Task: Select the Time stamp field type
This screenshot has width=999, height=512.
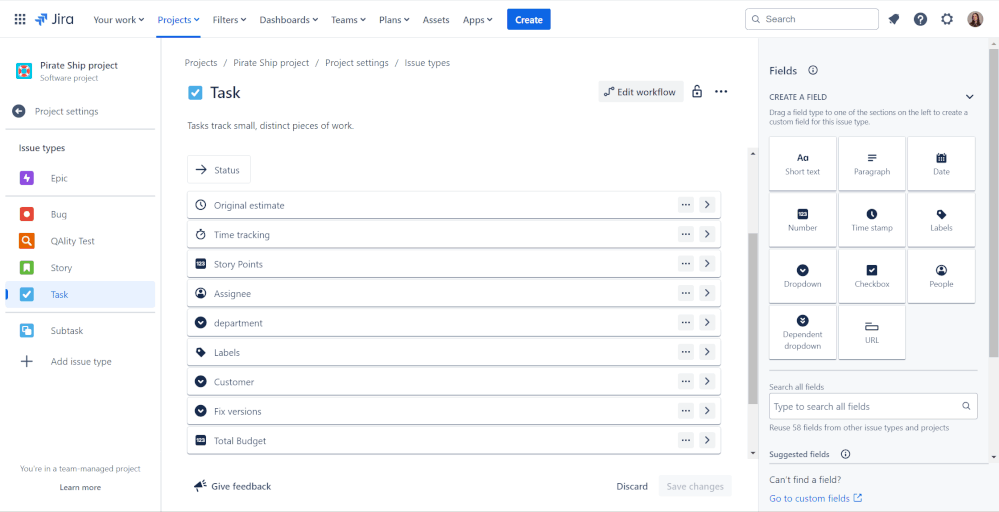Action: click(x=872, y=220)
